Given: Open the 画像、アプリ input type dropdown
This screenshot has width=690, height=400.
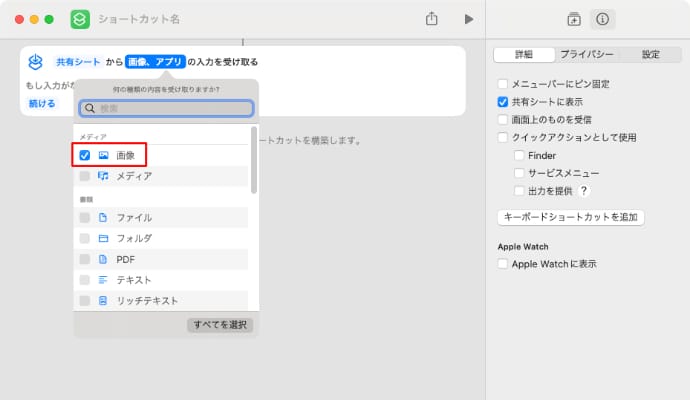Looking at the screenshot, I should click(x=155, y=62).
